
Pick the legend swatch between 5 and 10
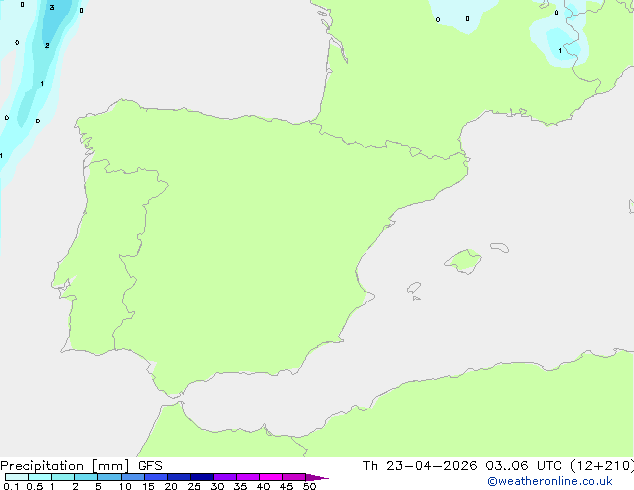109,477
